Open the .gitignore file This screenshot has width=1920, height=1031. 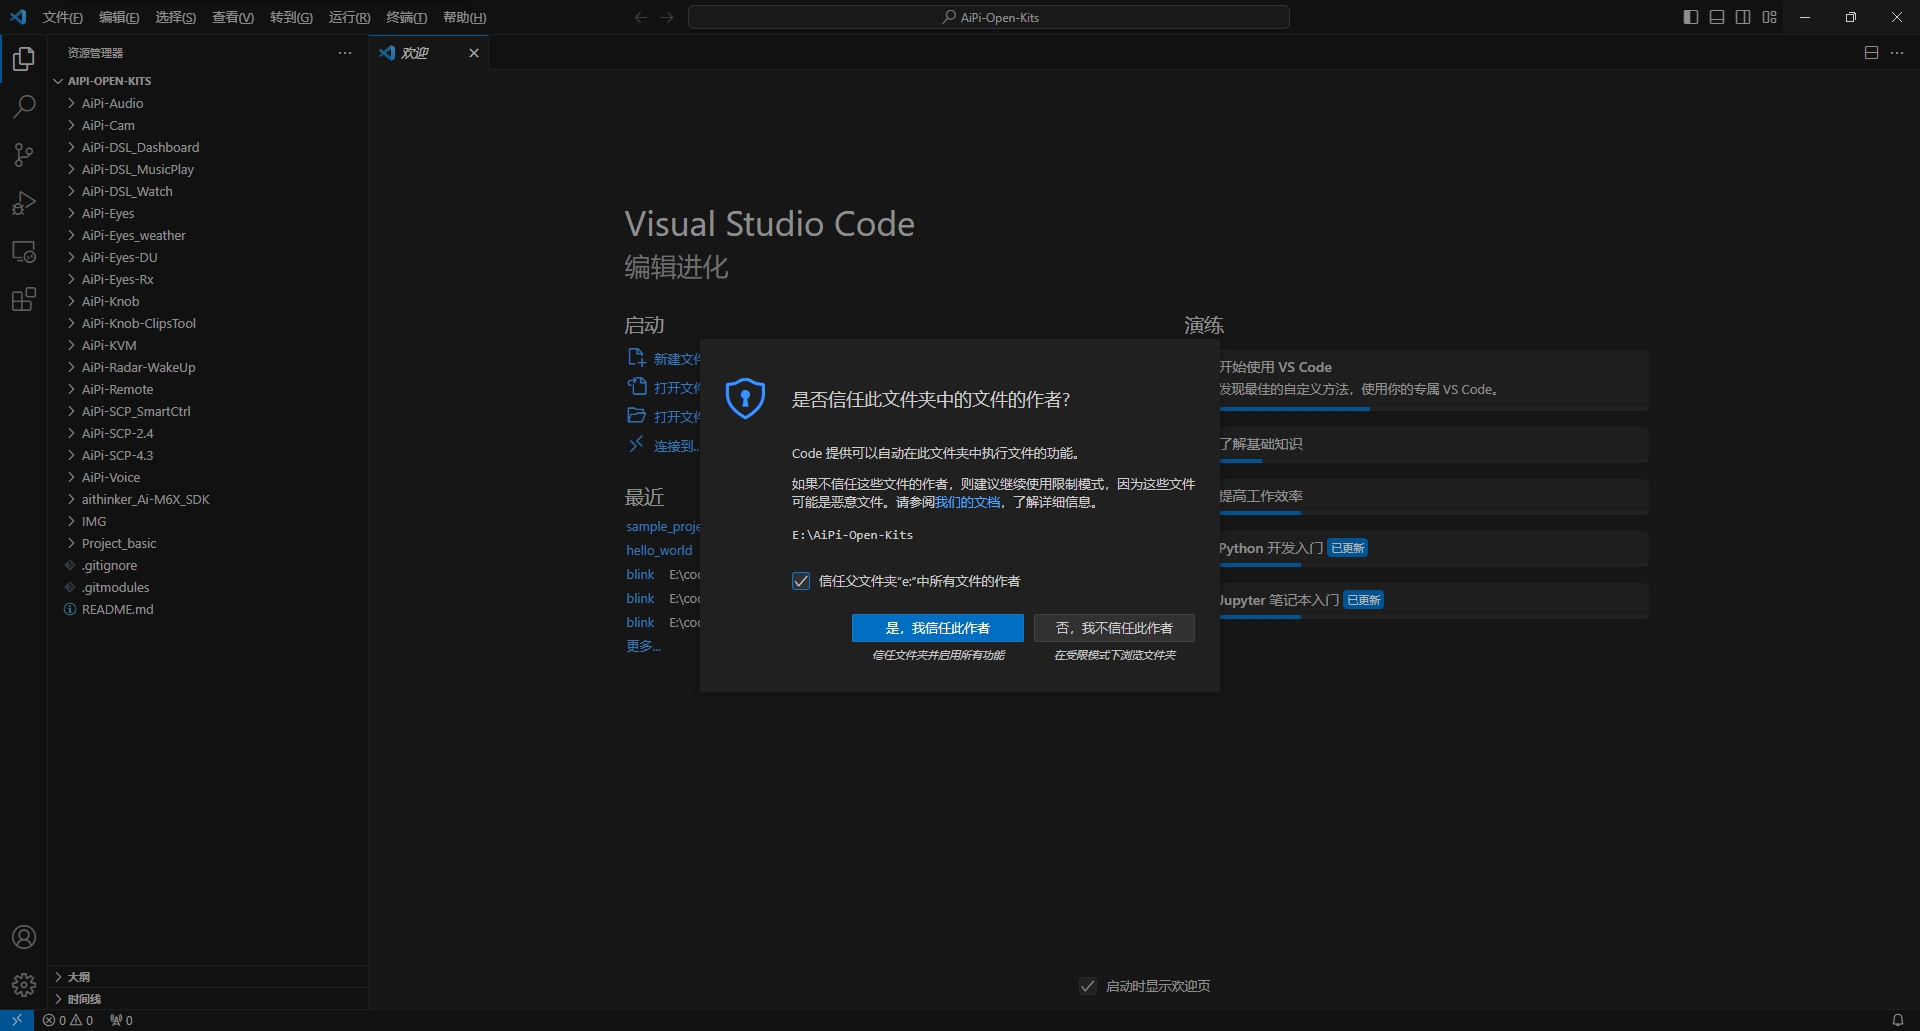[208, 565]
